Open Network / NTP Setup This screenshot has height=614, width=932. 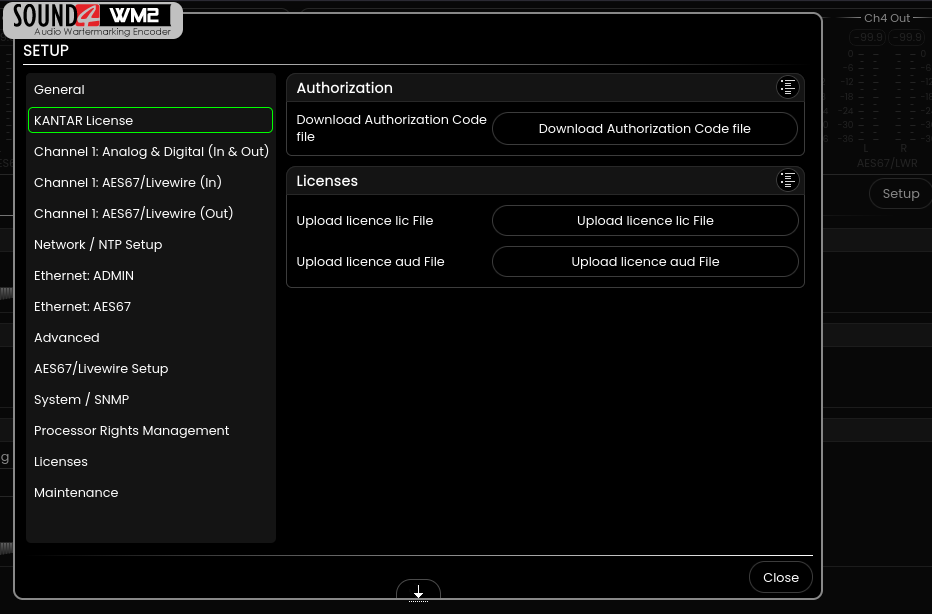click(x=150, y=244)
